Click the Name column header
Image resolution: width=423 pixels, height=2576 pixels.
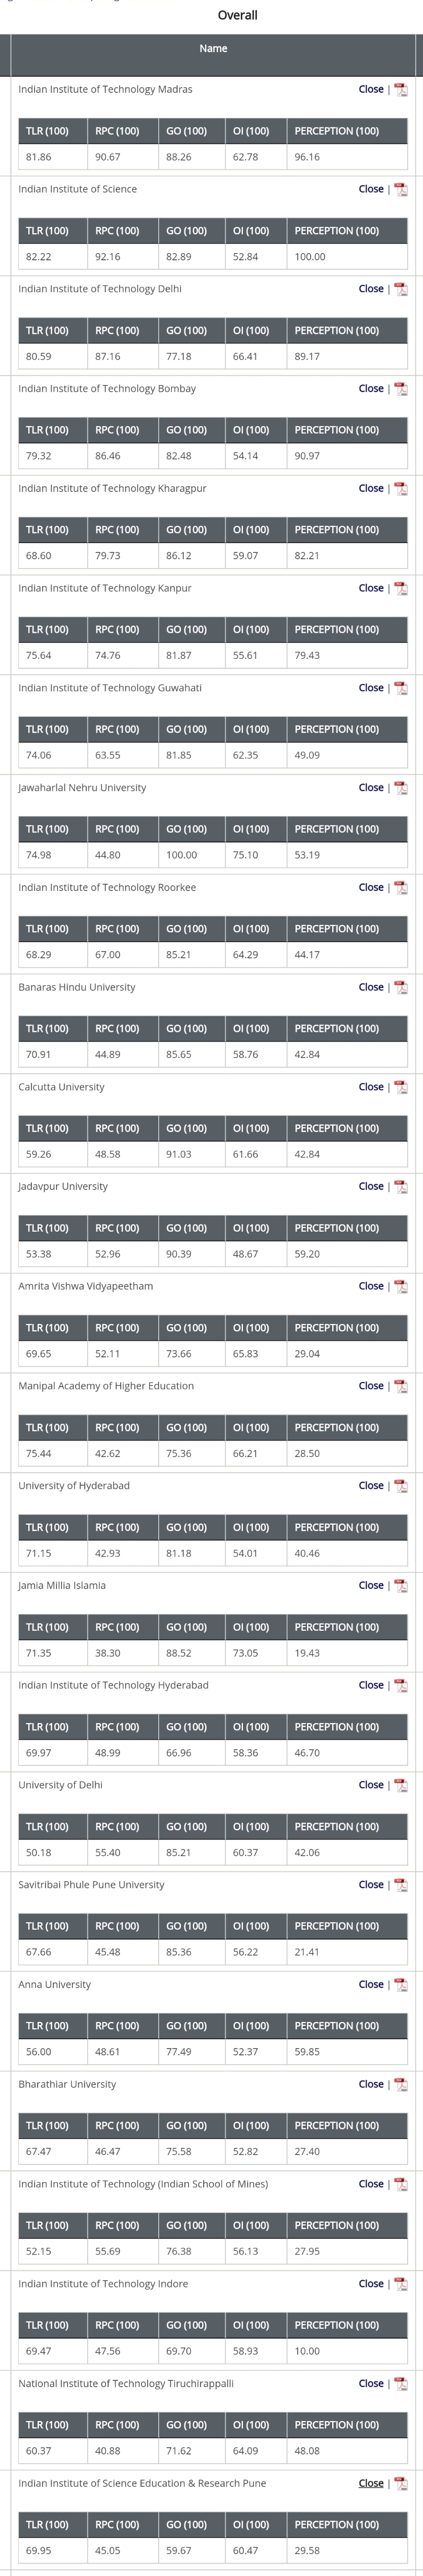point(213,49)
